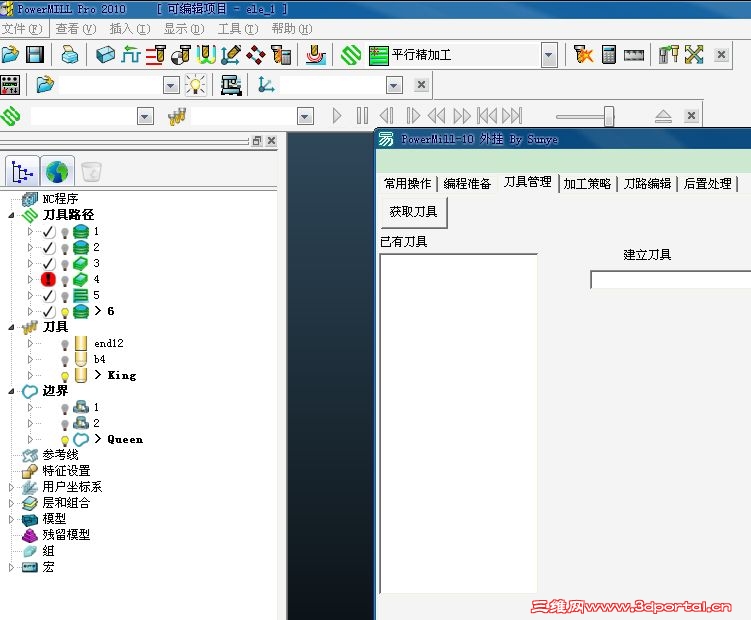Toggle the checkmark on toolpath 5
The height and width of the screenshot is (620, 751).
tap(48, 296)
